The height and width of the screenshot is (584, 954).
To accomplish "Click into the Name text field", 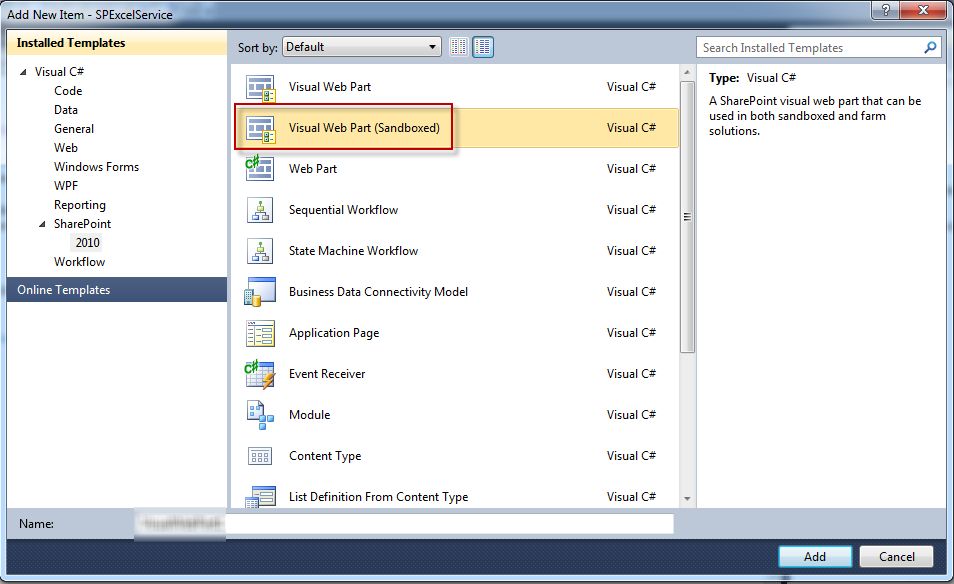I will click(403, 523).
